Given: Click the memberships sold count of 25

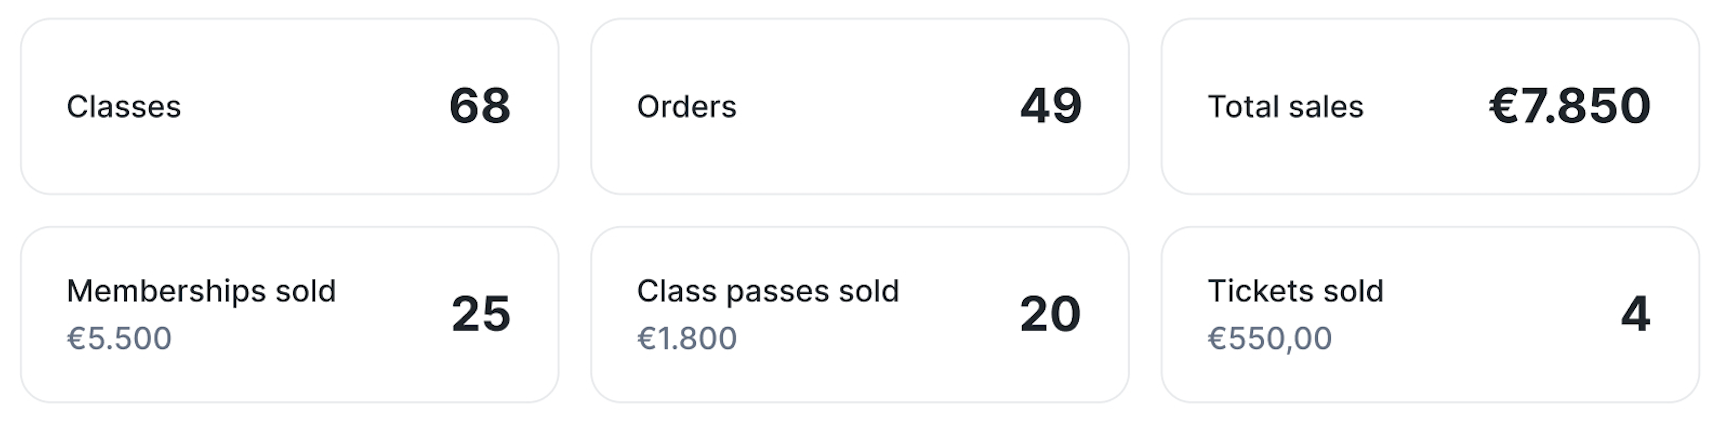Looking at the screenshot, I should tap(480, 314).
